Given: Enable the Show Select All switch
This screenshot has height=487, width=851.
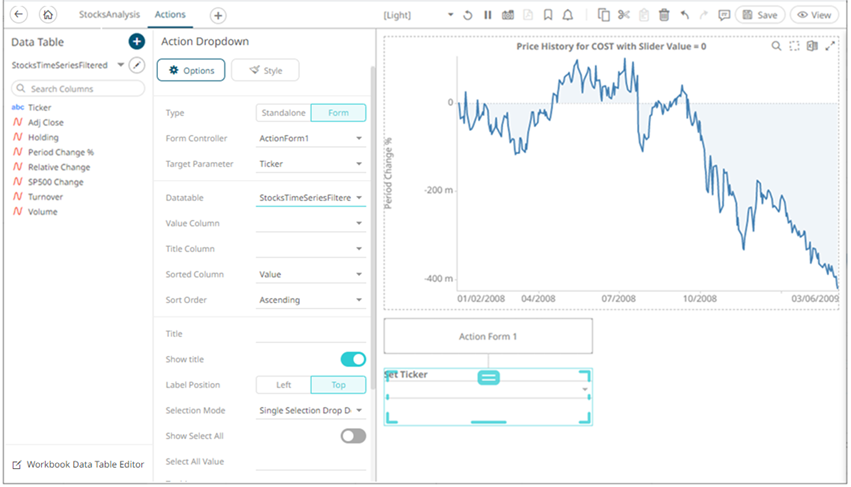Looking at the screenshot, I should coord(353,436).
